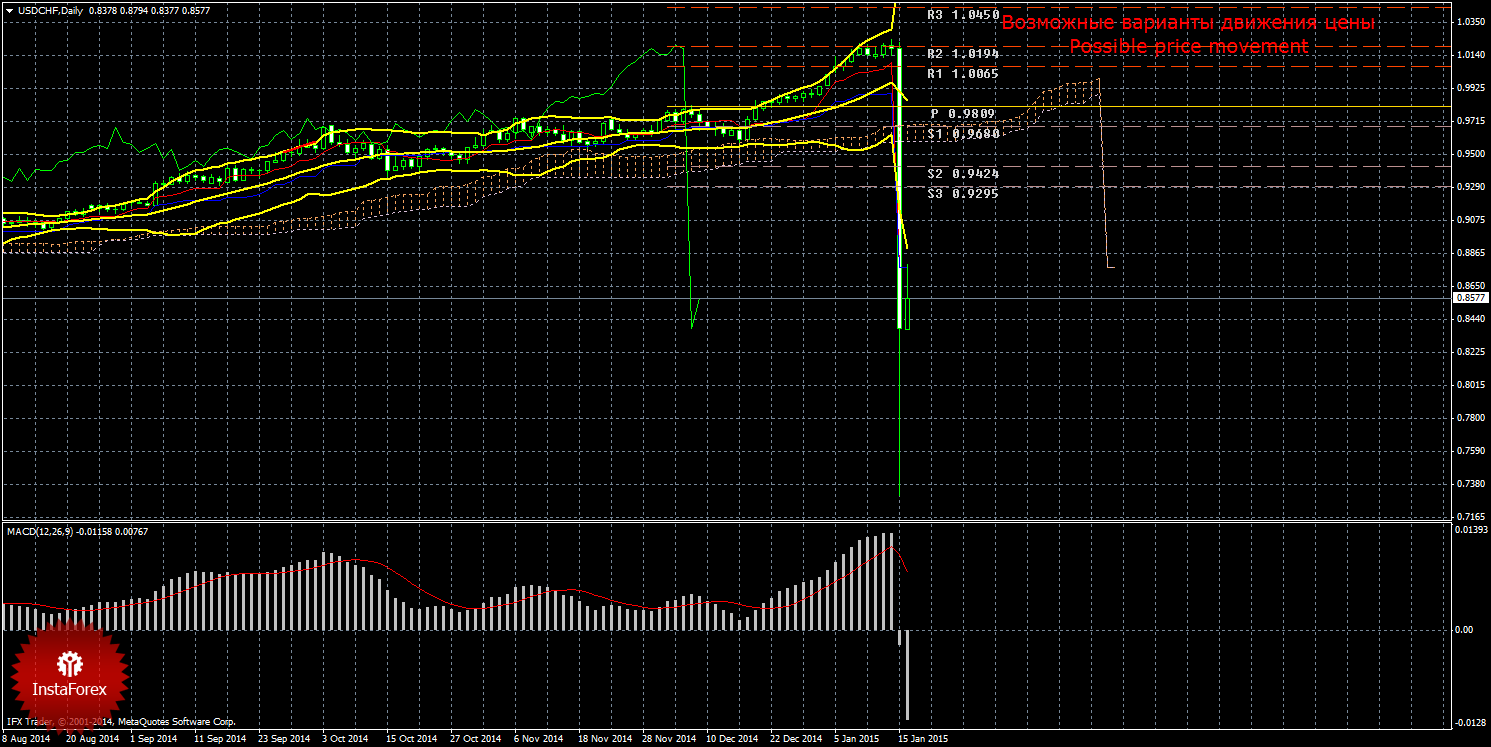The width and height of the screenshot is (1491, 747).
Task: Click the S3 0.9295 support label
Action: click(963, 193)
